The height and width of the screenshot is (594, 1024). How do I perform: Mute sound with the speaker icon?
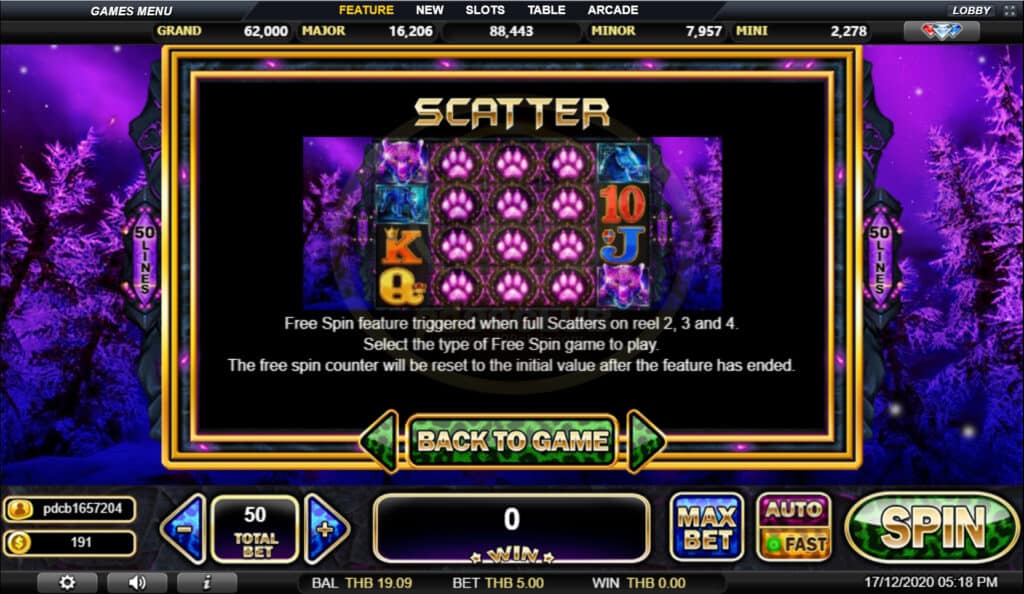point(137,582)
